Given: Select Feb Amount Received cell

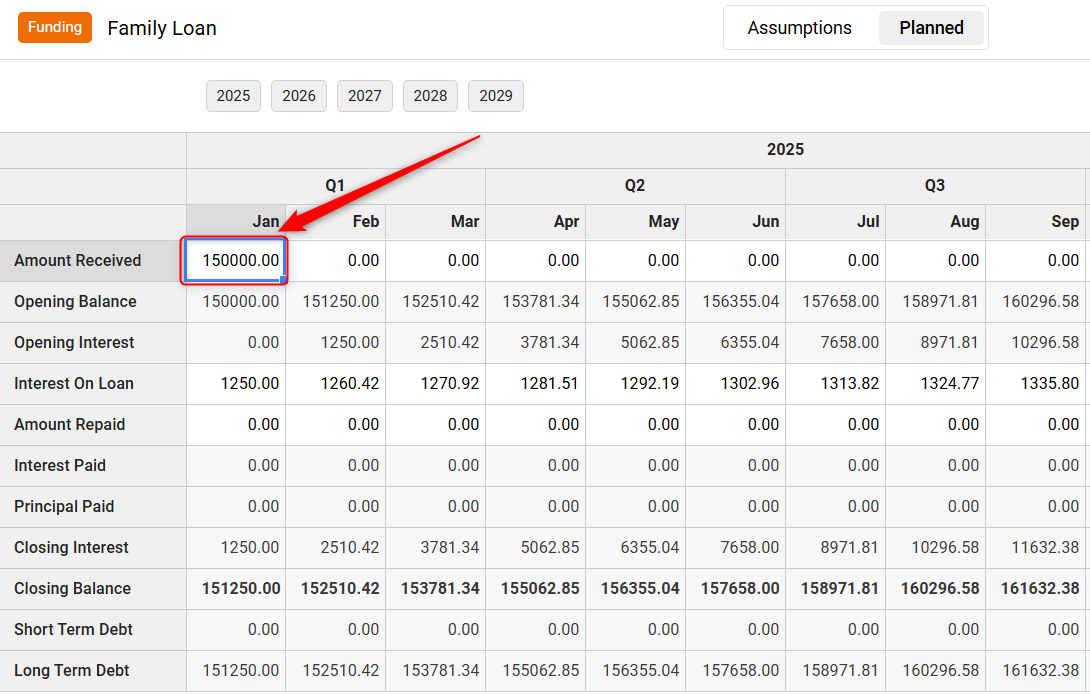Looking at the screenshot, I should pyautogui.click(x=336, y=261).
